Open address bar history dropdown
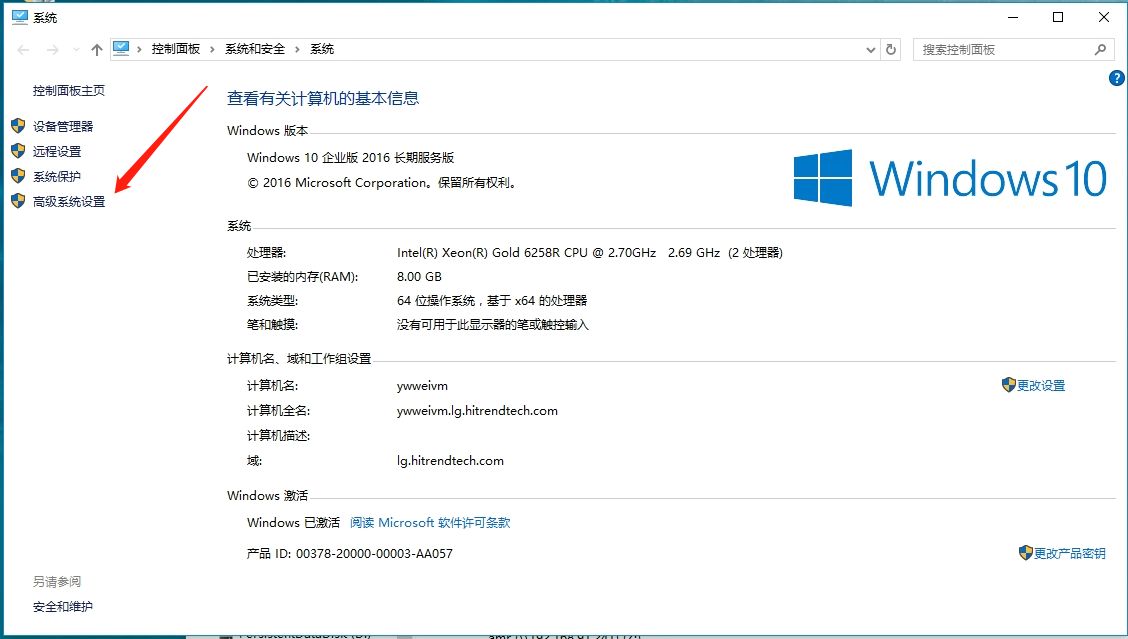1128x639 pixels. tap(871, 50)
